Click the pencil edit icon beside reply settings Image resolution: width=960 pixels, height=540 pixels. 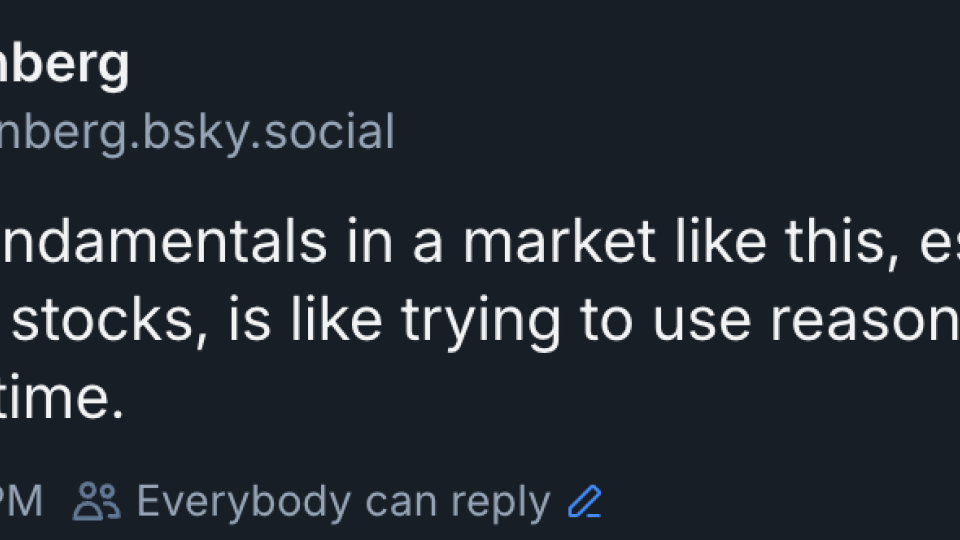click(x=585, y=501)
